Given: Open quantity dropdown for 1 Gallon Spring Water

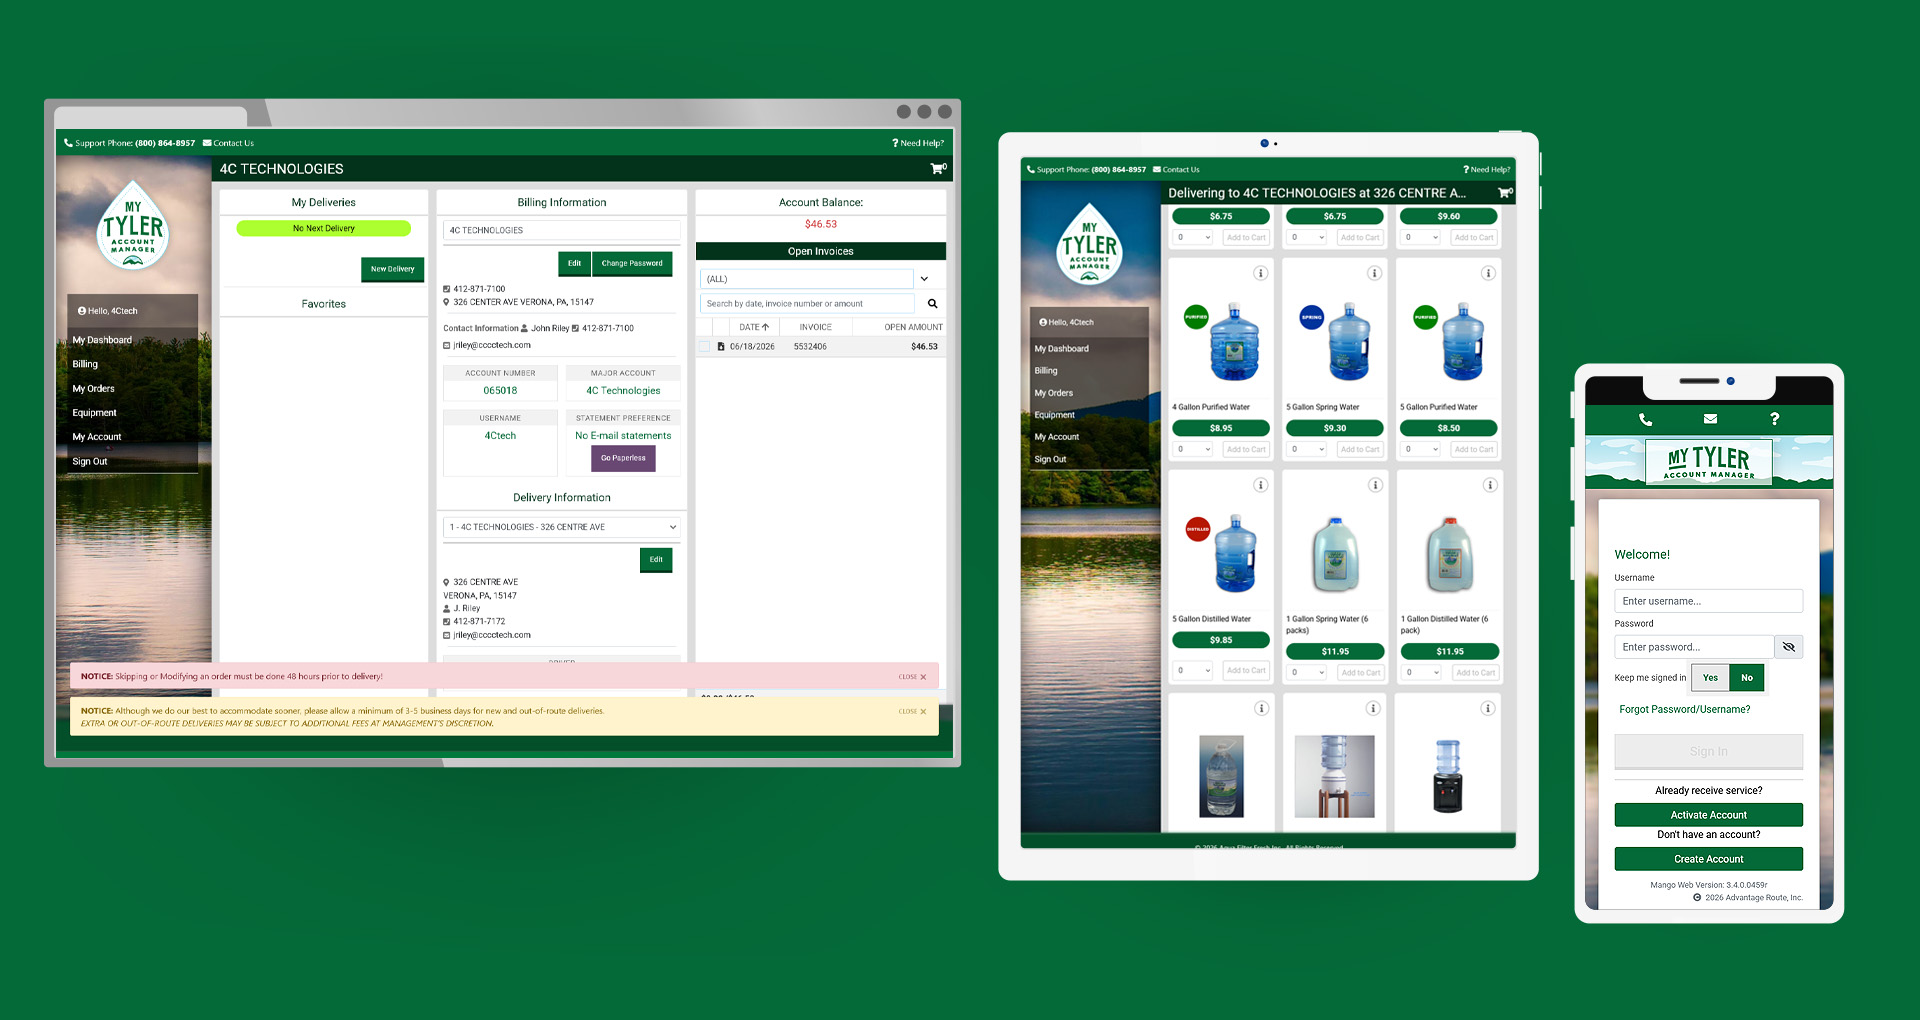Looking at the screenshot, I should tap(1308, 673).
